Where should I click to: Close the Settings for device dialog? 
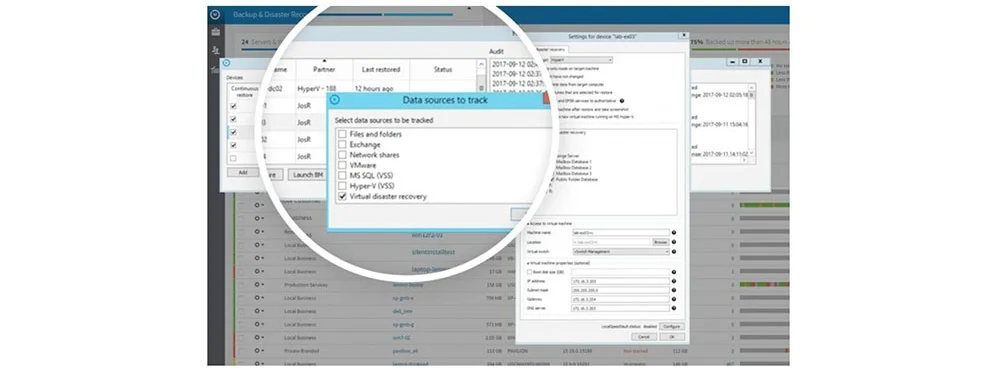click(x=684, y=36)
